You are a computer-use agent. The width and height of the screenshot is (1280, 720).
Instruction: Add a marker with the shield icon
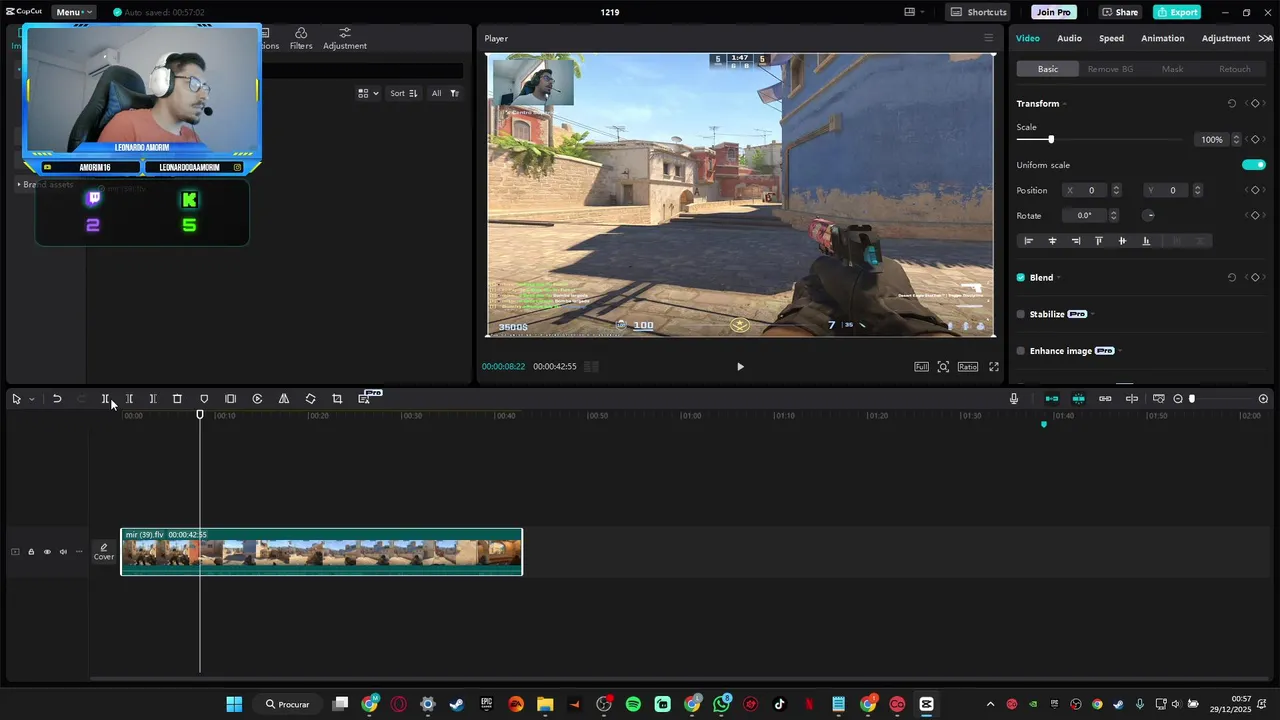(204, 399)
